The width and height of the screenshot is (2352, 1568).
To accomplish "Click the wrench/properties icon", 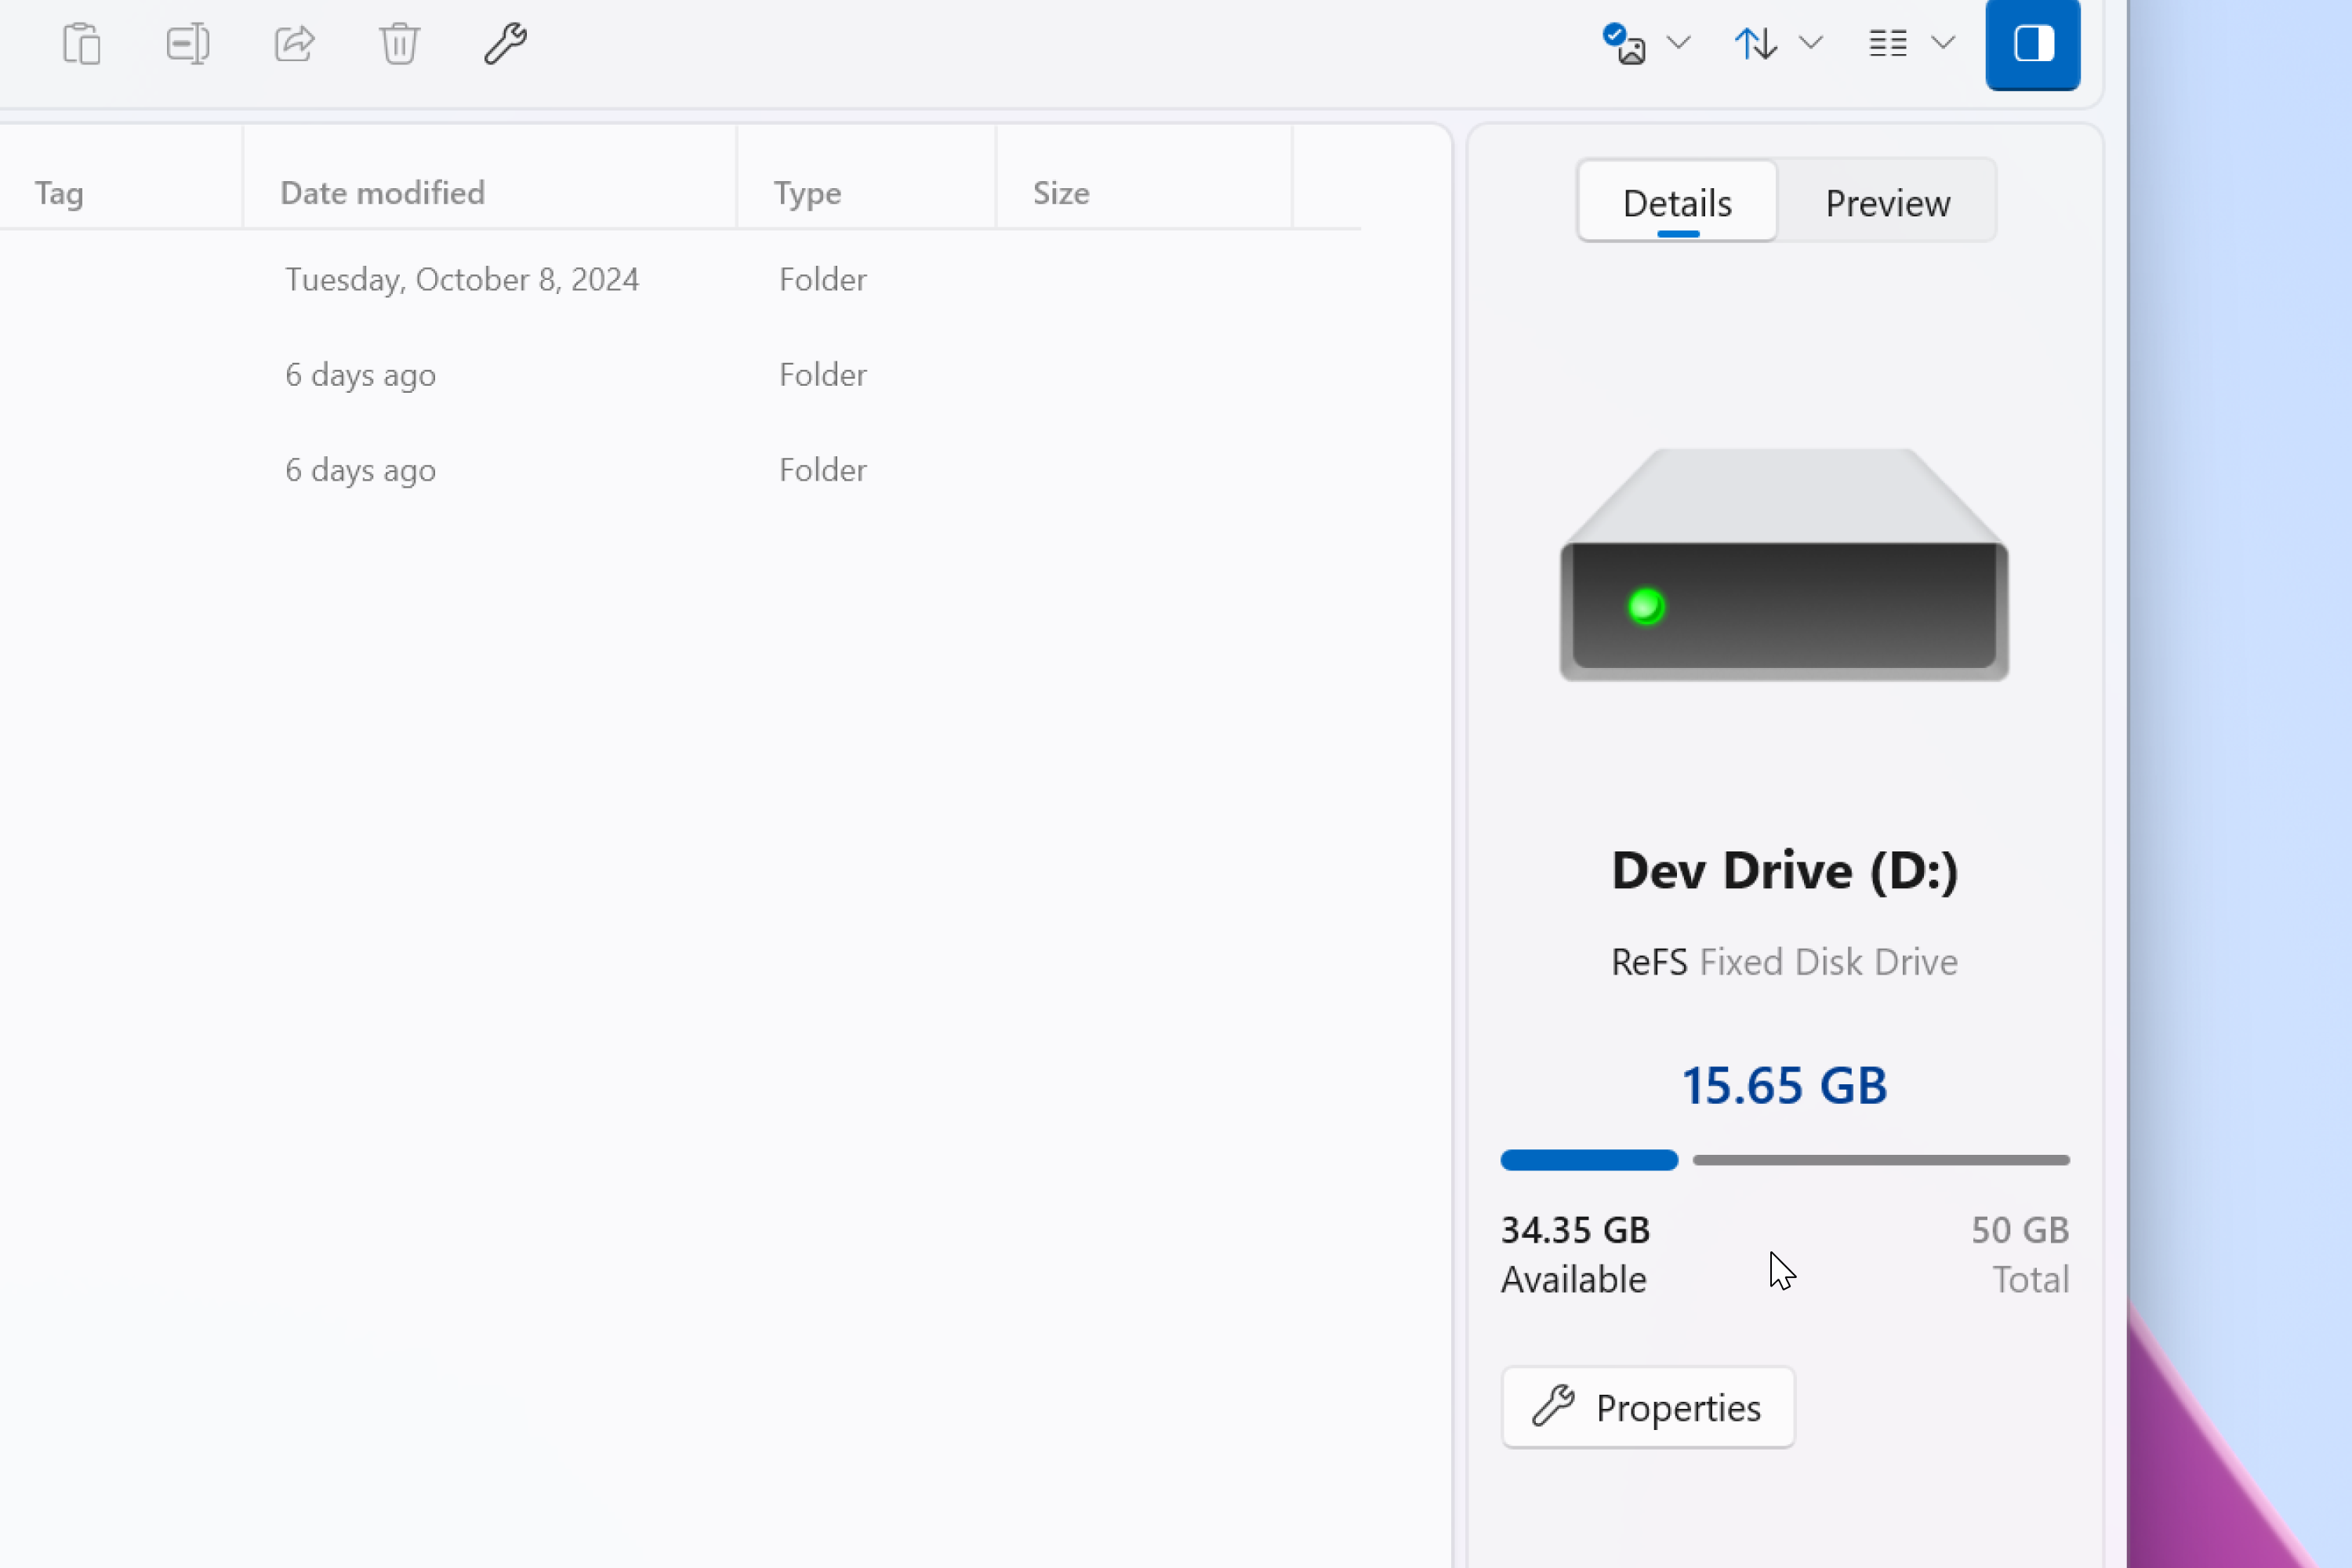I will [x=506, y=44].
